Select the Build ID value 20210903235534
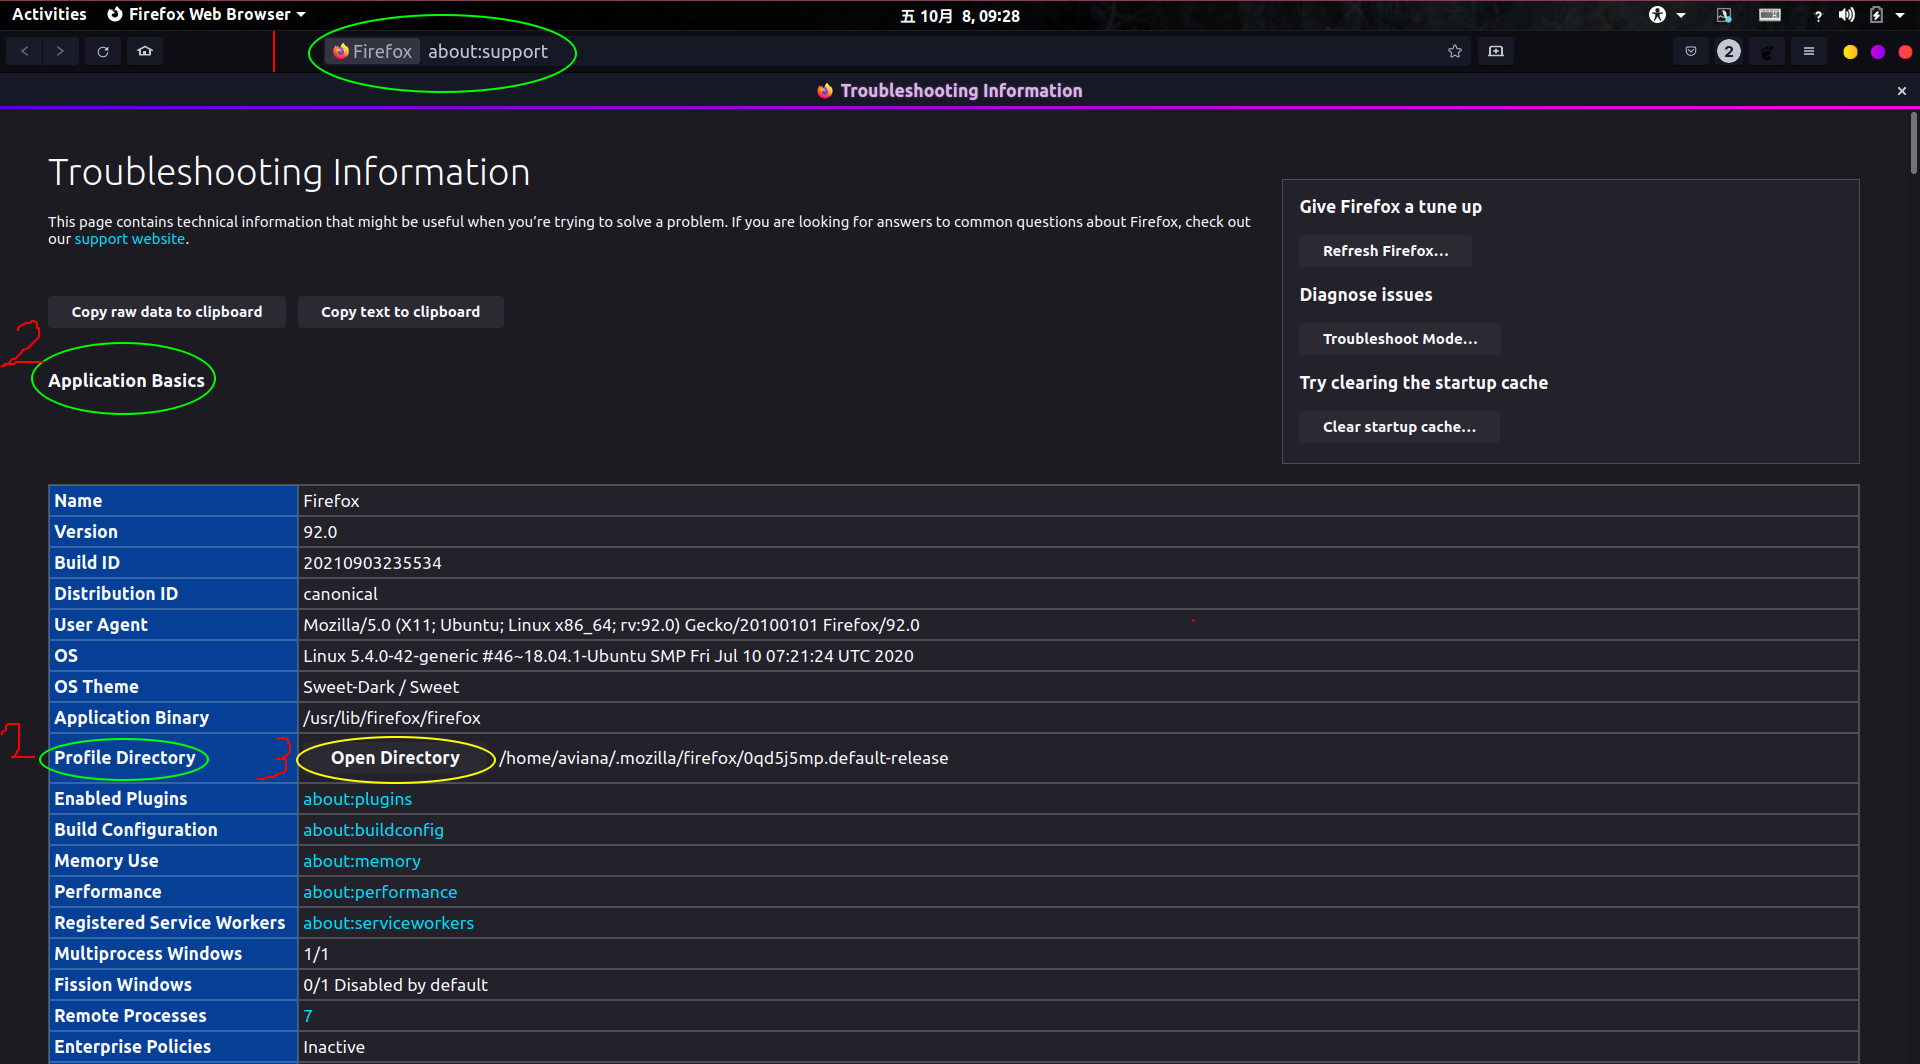Image resolution: width=1920 pixels, height=1064 pixels. 372,563
